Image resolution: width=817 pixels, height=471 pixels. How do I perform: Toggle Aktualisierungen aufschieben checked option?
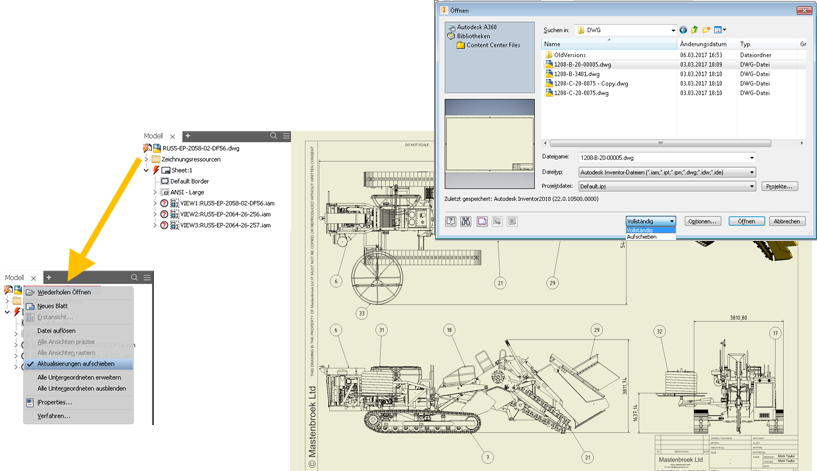tap(78, 364)
